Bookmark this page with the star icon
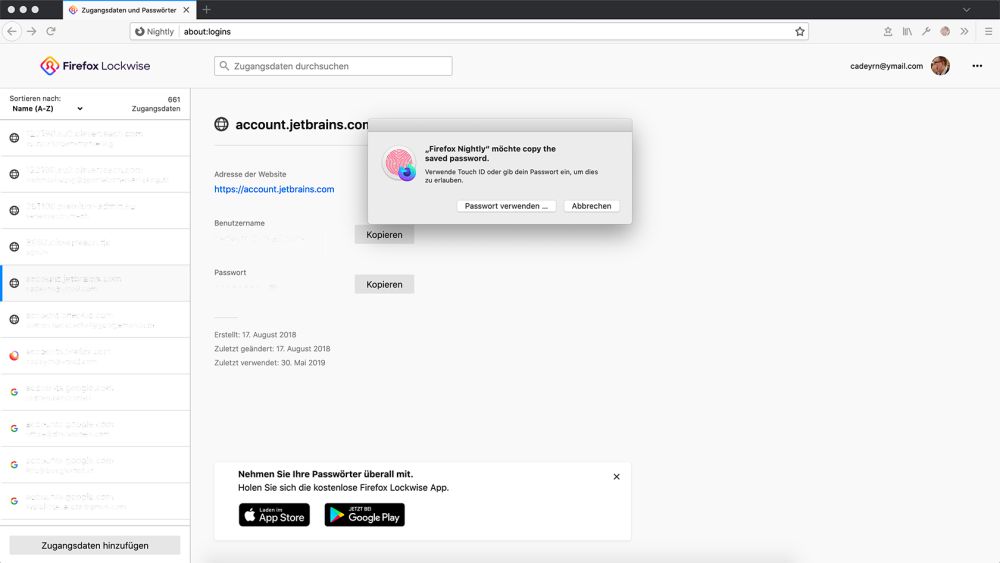Image resolution: width=1000 pixels, height=563 pixels. [x=800, y=31]
